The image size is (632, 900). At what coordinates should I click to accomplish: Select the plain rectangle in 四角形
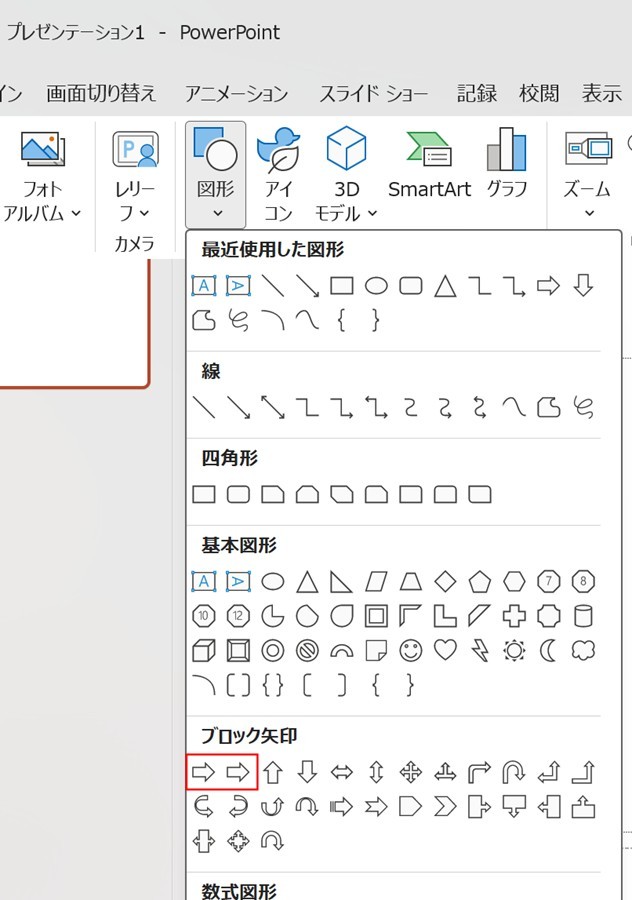point(204,494)
